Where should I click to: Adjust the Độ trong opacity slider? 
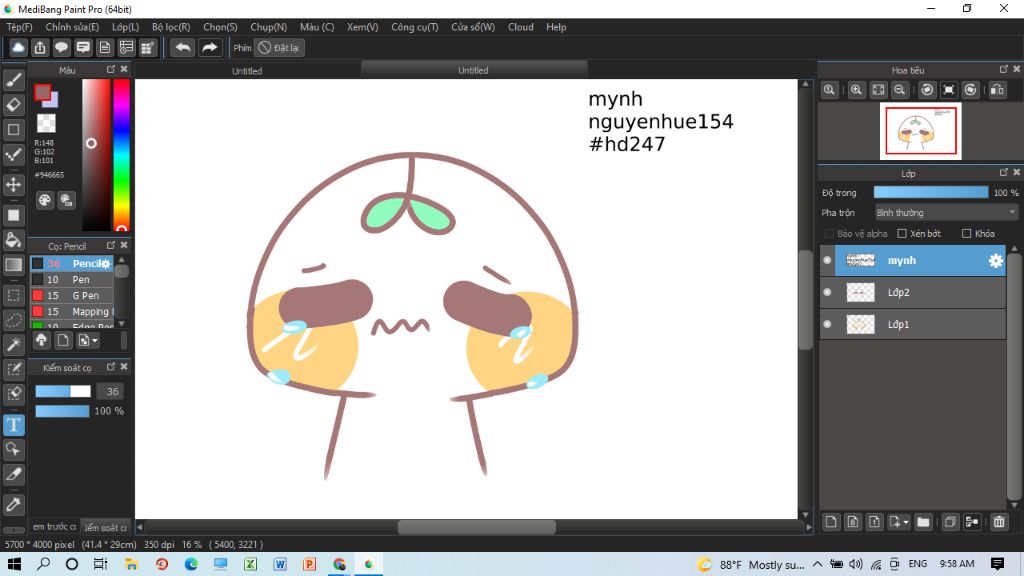tap(931, 192)
